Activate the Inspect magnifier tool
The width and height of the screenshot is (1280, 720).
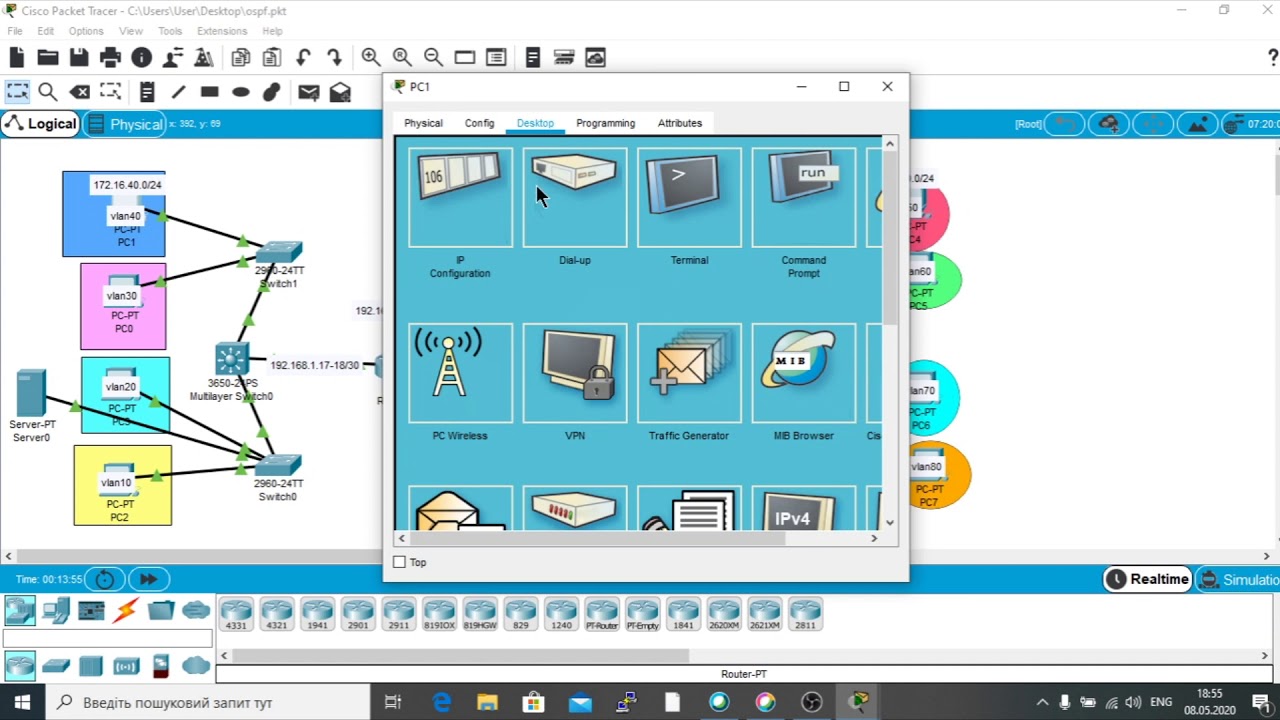tap(47, 92)
